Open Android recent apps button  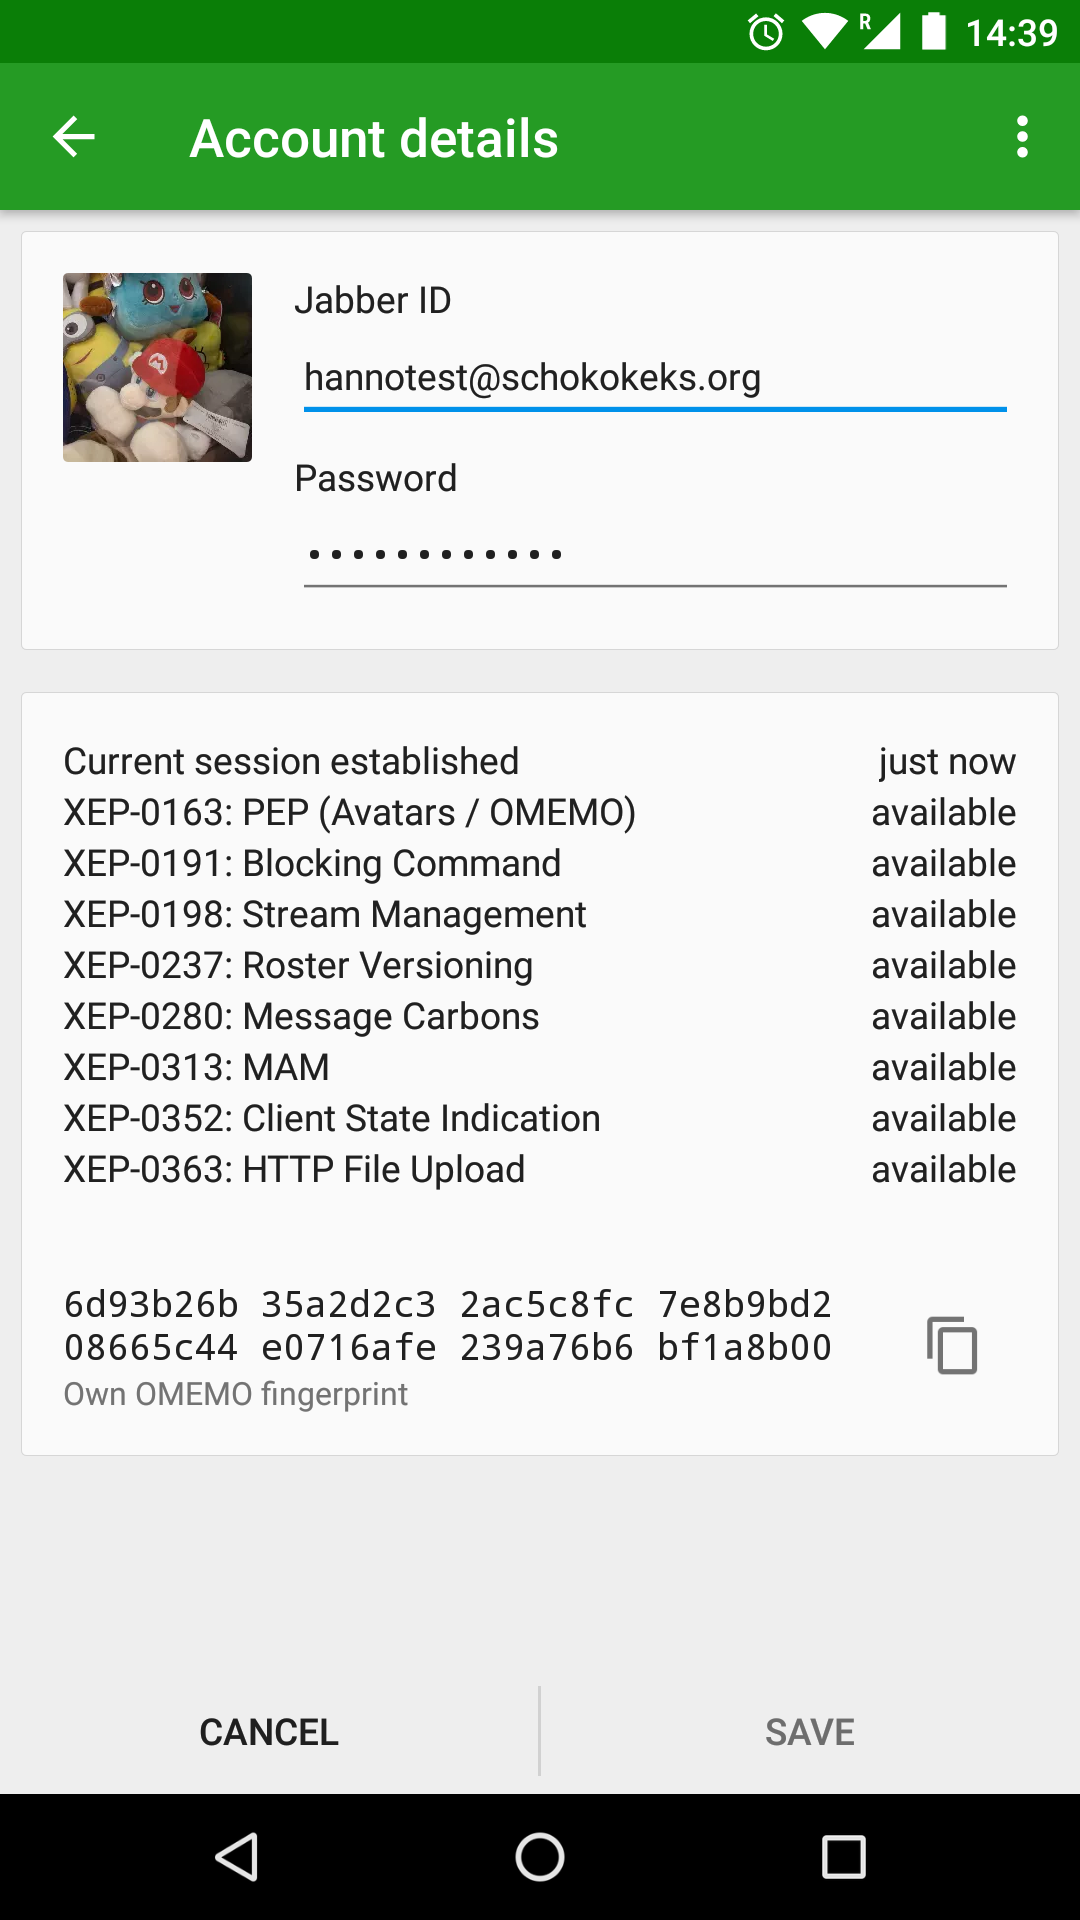(843, 1857)
